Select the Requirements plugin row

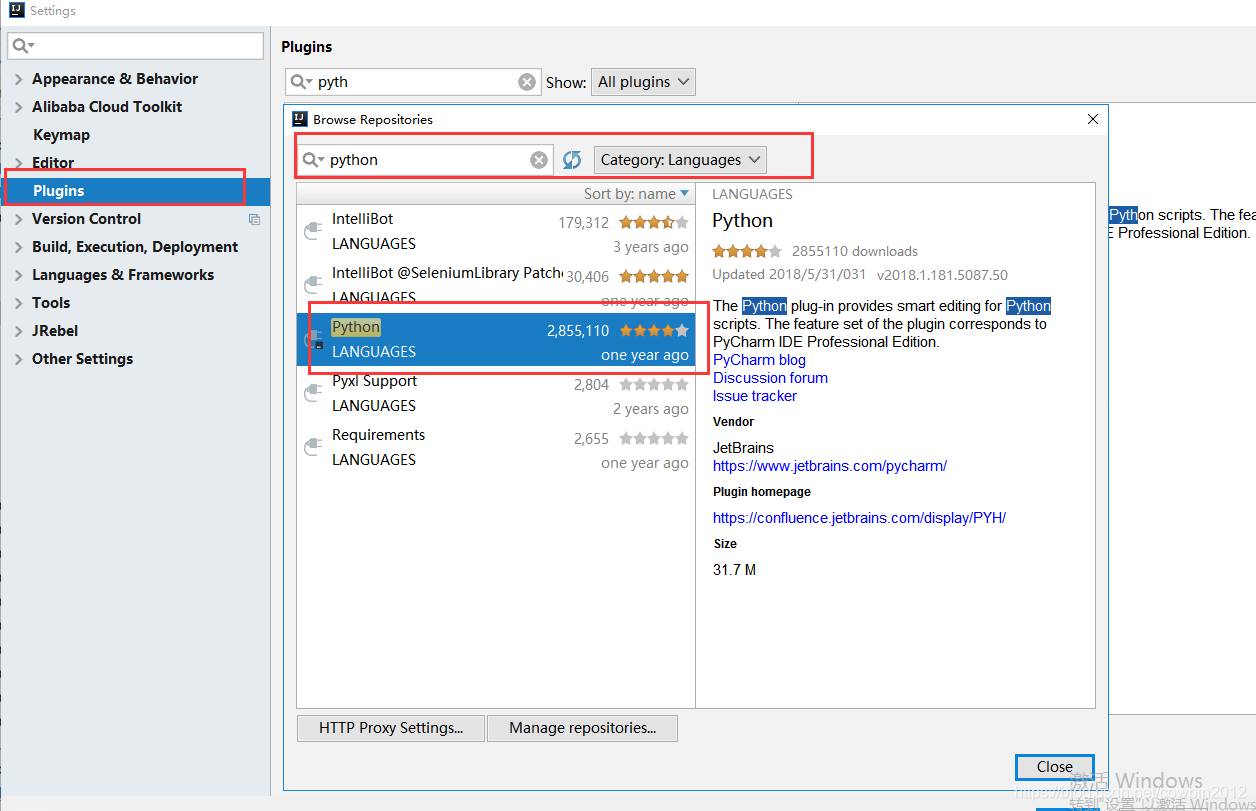496,448
